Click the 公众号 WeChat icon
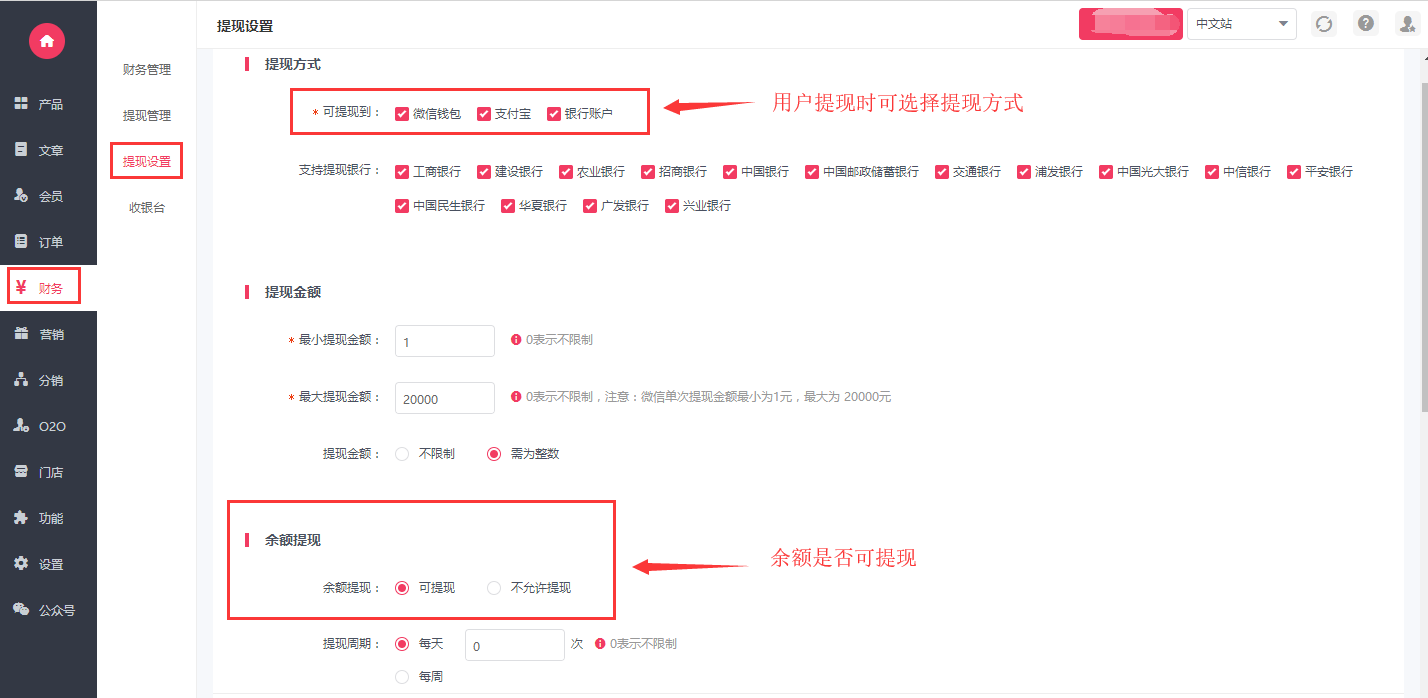The width and height of the screenshot is (1428, 698). pos(21,609)
